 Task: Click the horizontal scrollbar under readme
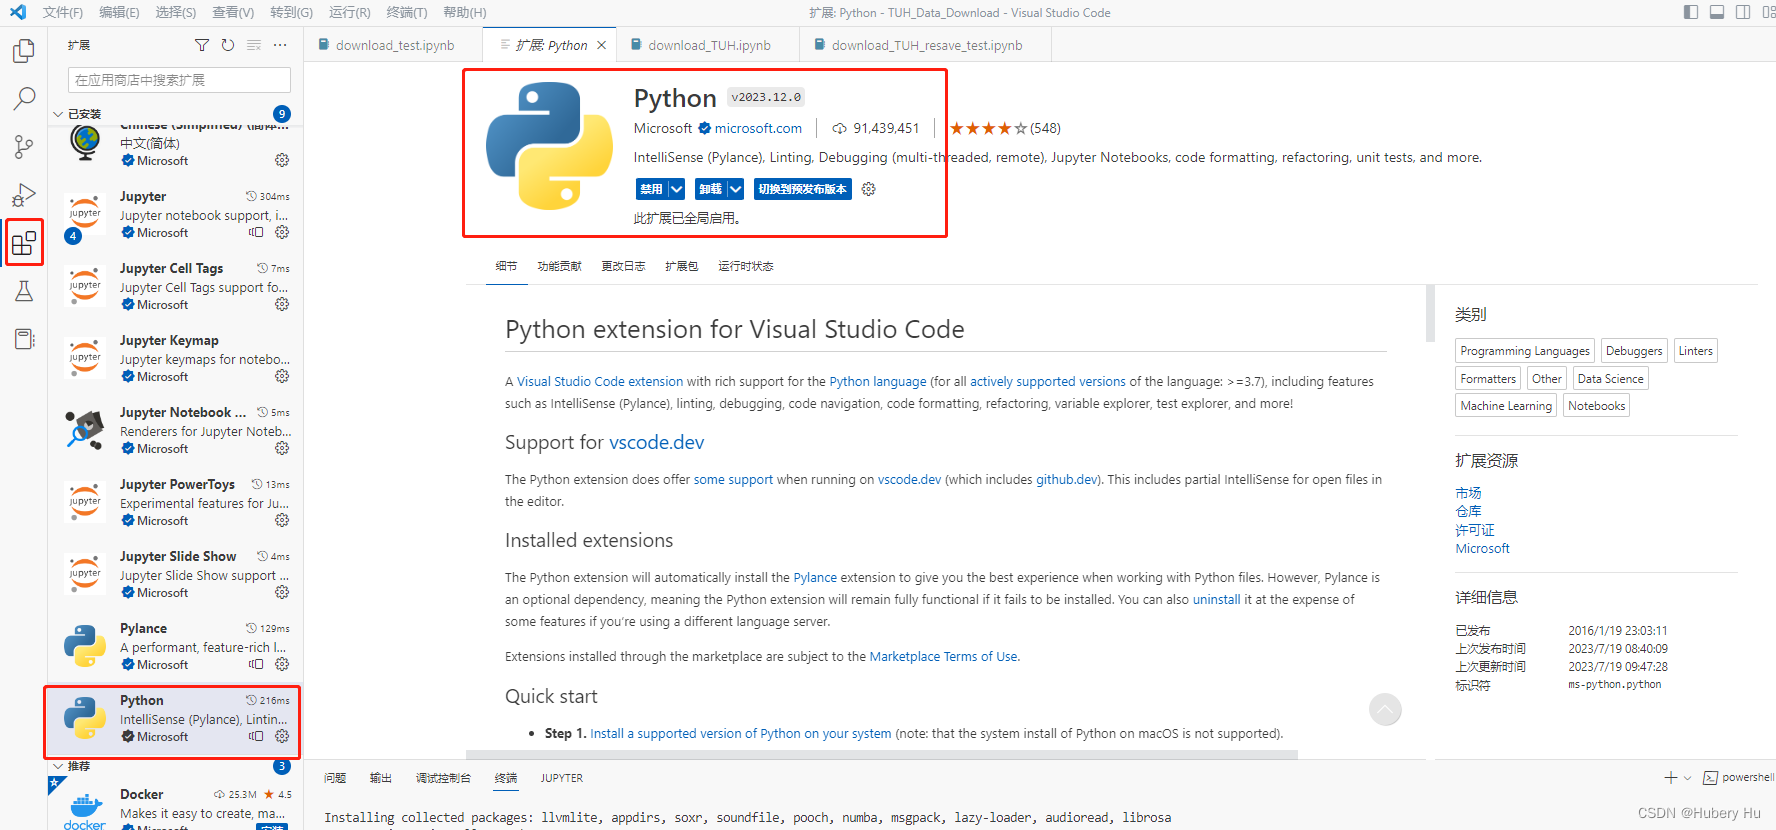[x=882, y=755]
